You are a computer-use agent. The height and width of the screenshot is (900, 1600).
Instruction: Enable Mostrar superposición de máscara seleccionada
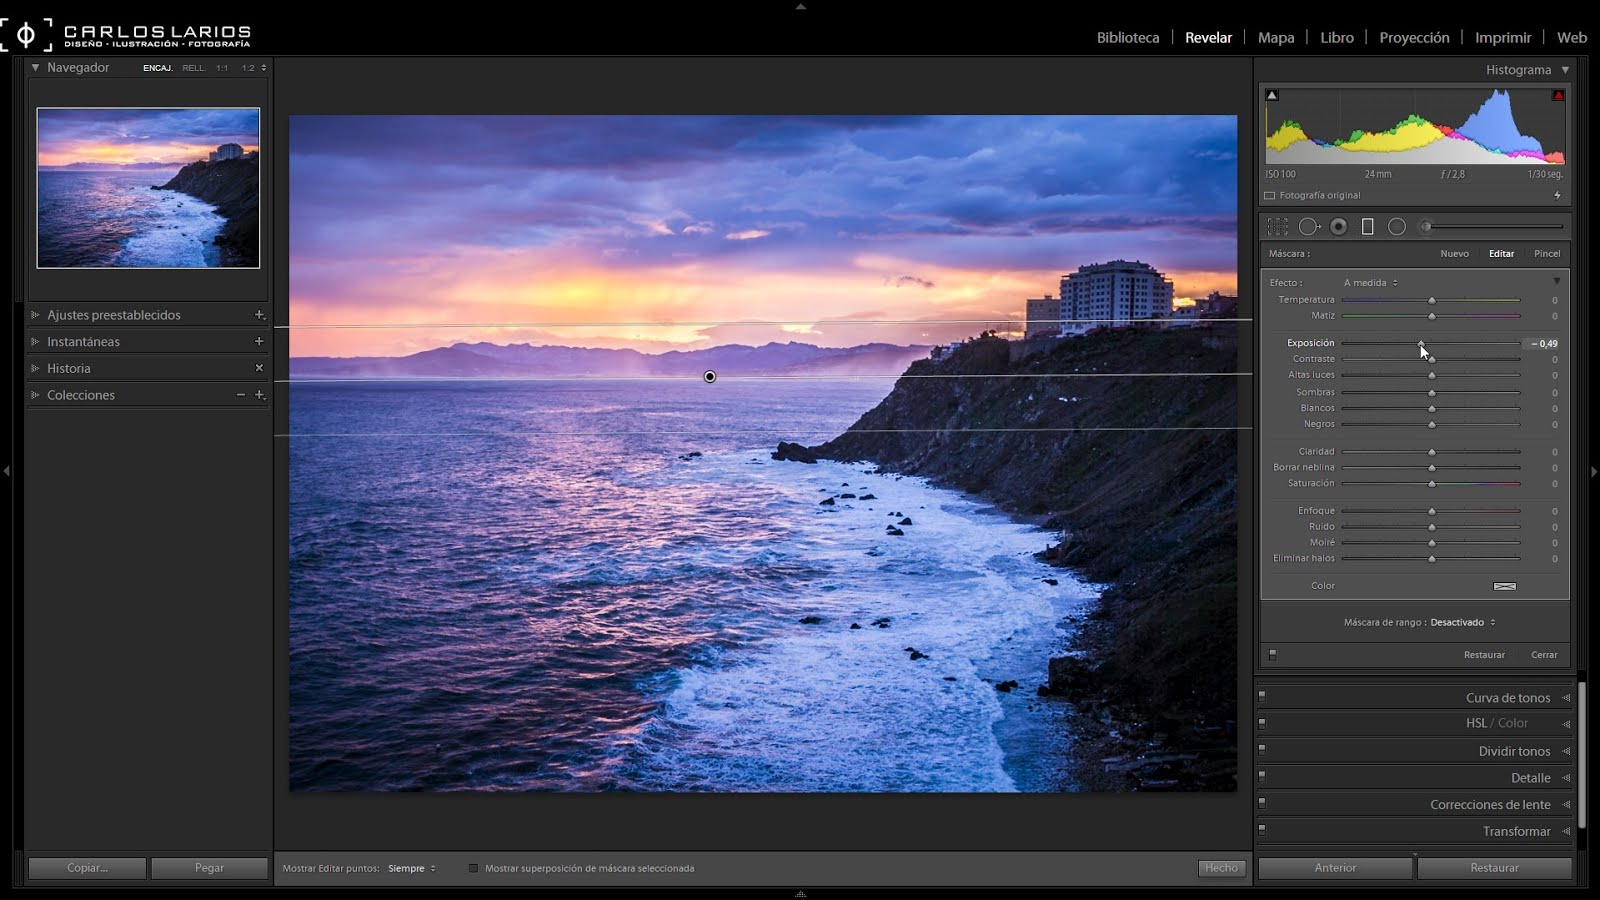click(x=473, y=868)
